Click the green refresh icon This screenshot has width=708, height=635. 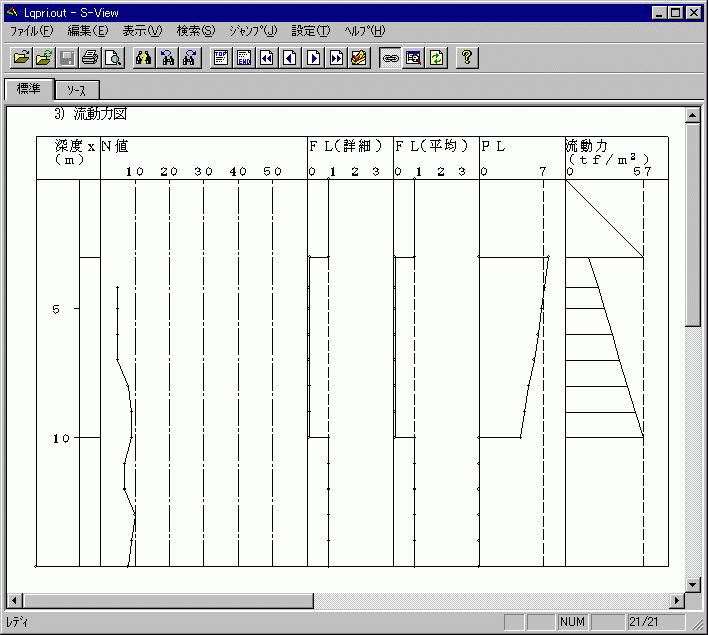pos(436,58)
